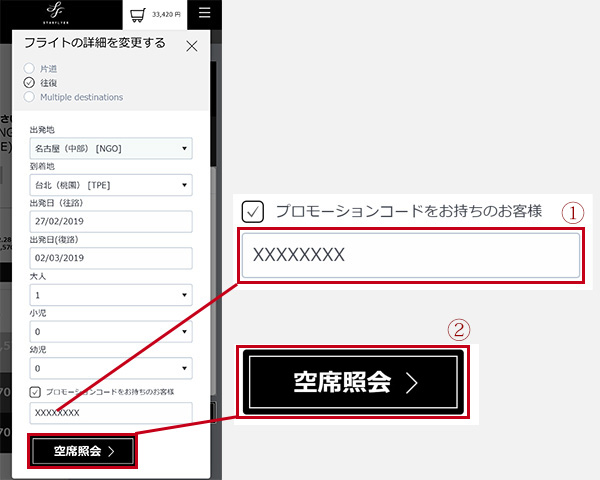The width and height of the screenshot is (600, 480).
Task: Expand the 出発地 departure airport dropdown
Action: [x=110, y=149]
